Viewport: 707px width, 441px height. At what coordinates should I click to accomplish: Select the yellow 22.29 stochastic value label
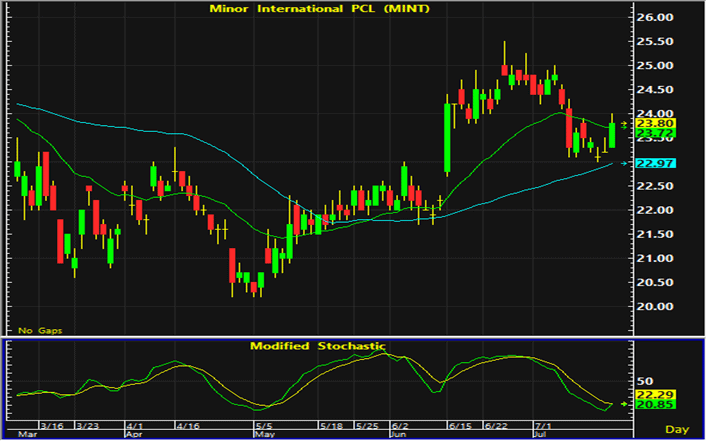(655, 395)
